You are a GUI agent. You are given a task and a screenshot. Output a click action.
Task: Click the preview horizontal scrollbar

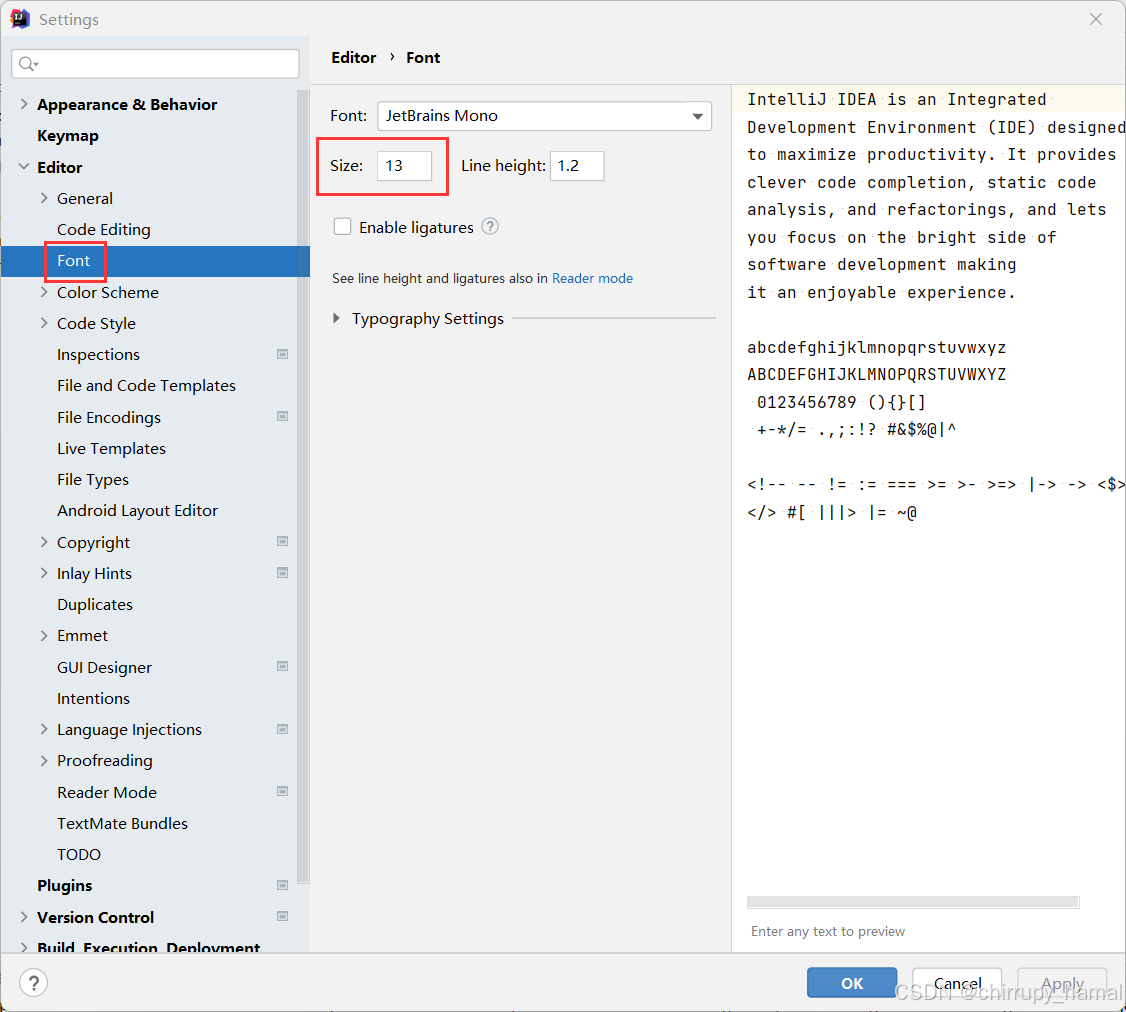[913, 902]
